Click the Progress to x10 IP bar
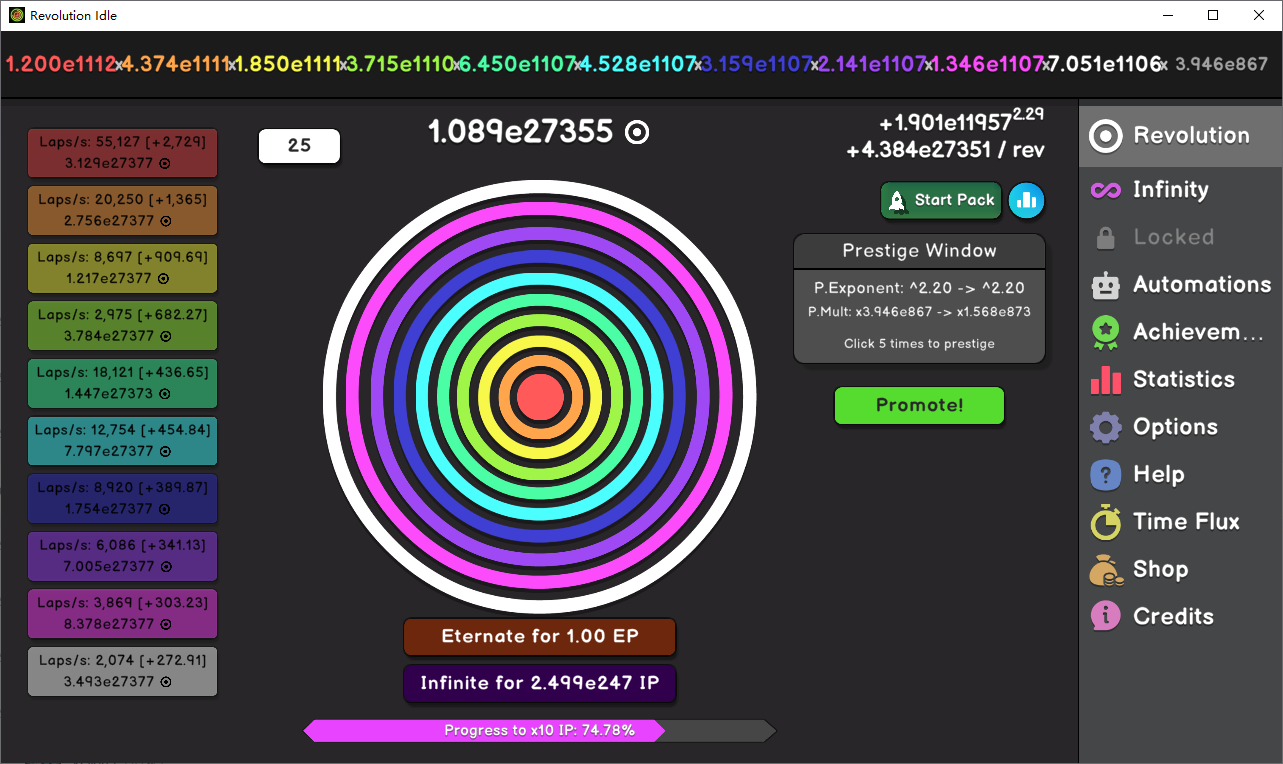The width and height of the screenshot is (1283, 764). [x=540, y=730]
